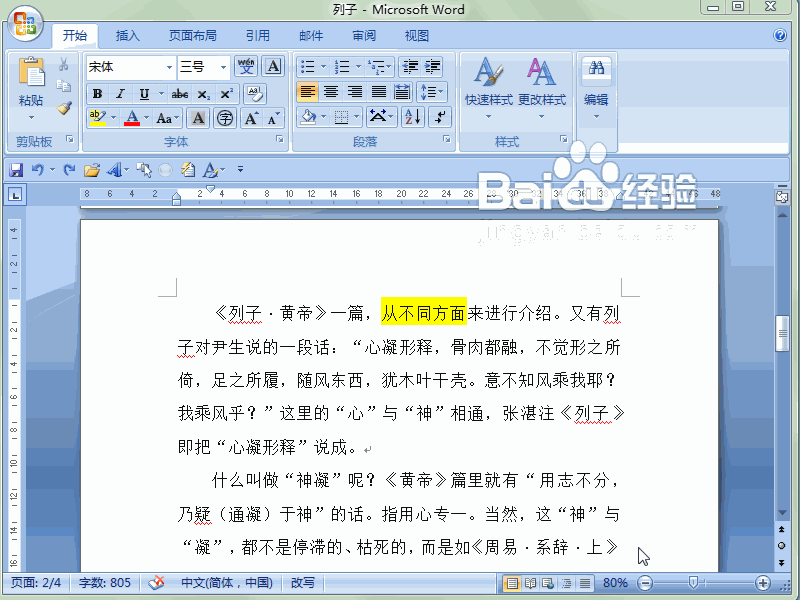Viewport: 800px width, 600px height.
Task: Toggle Bold formatting
Action: point(97,93)
